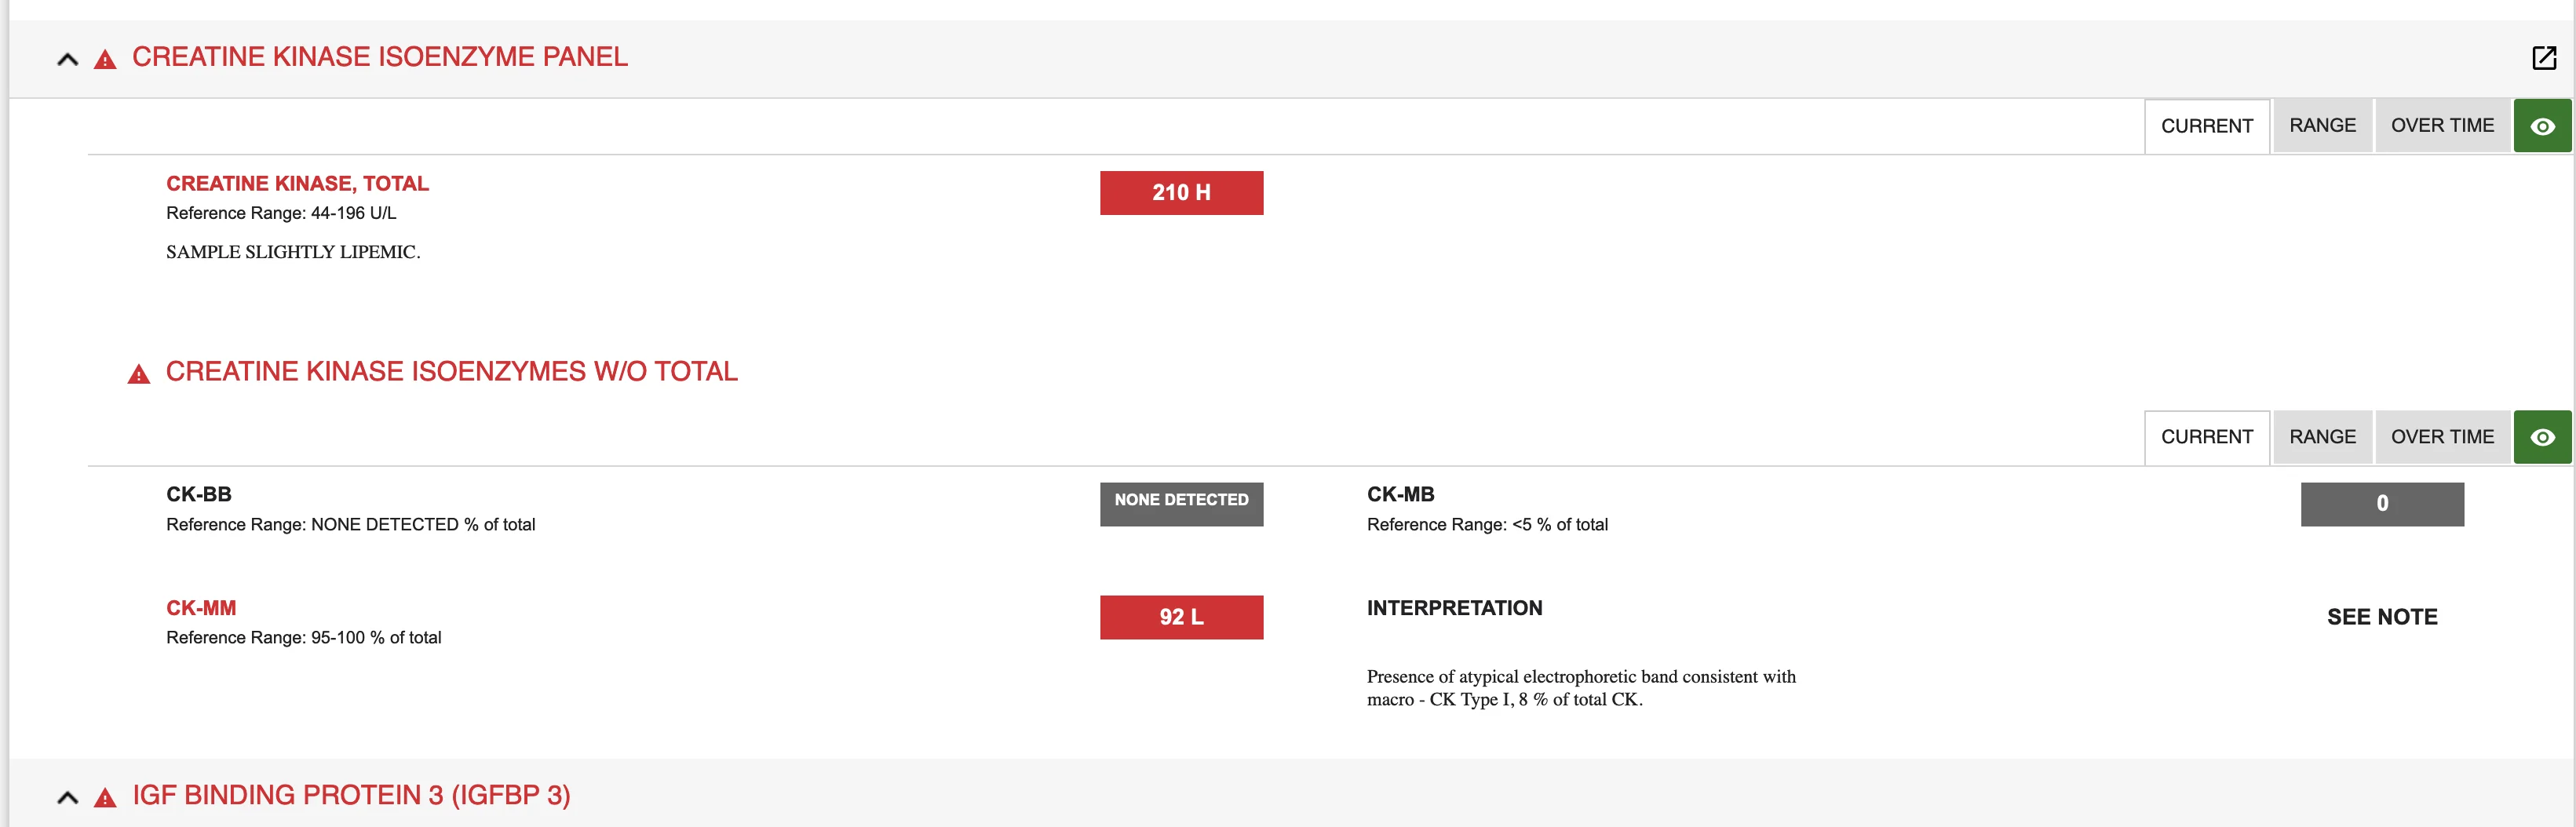
Task: Select RANGE tab in the top panel
Action: [2322, 126]
